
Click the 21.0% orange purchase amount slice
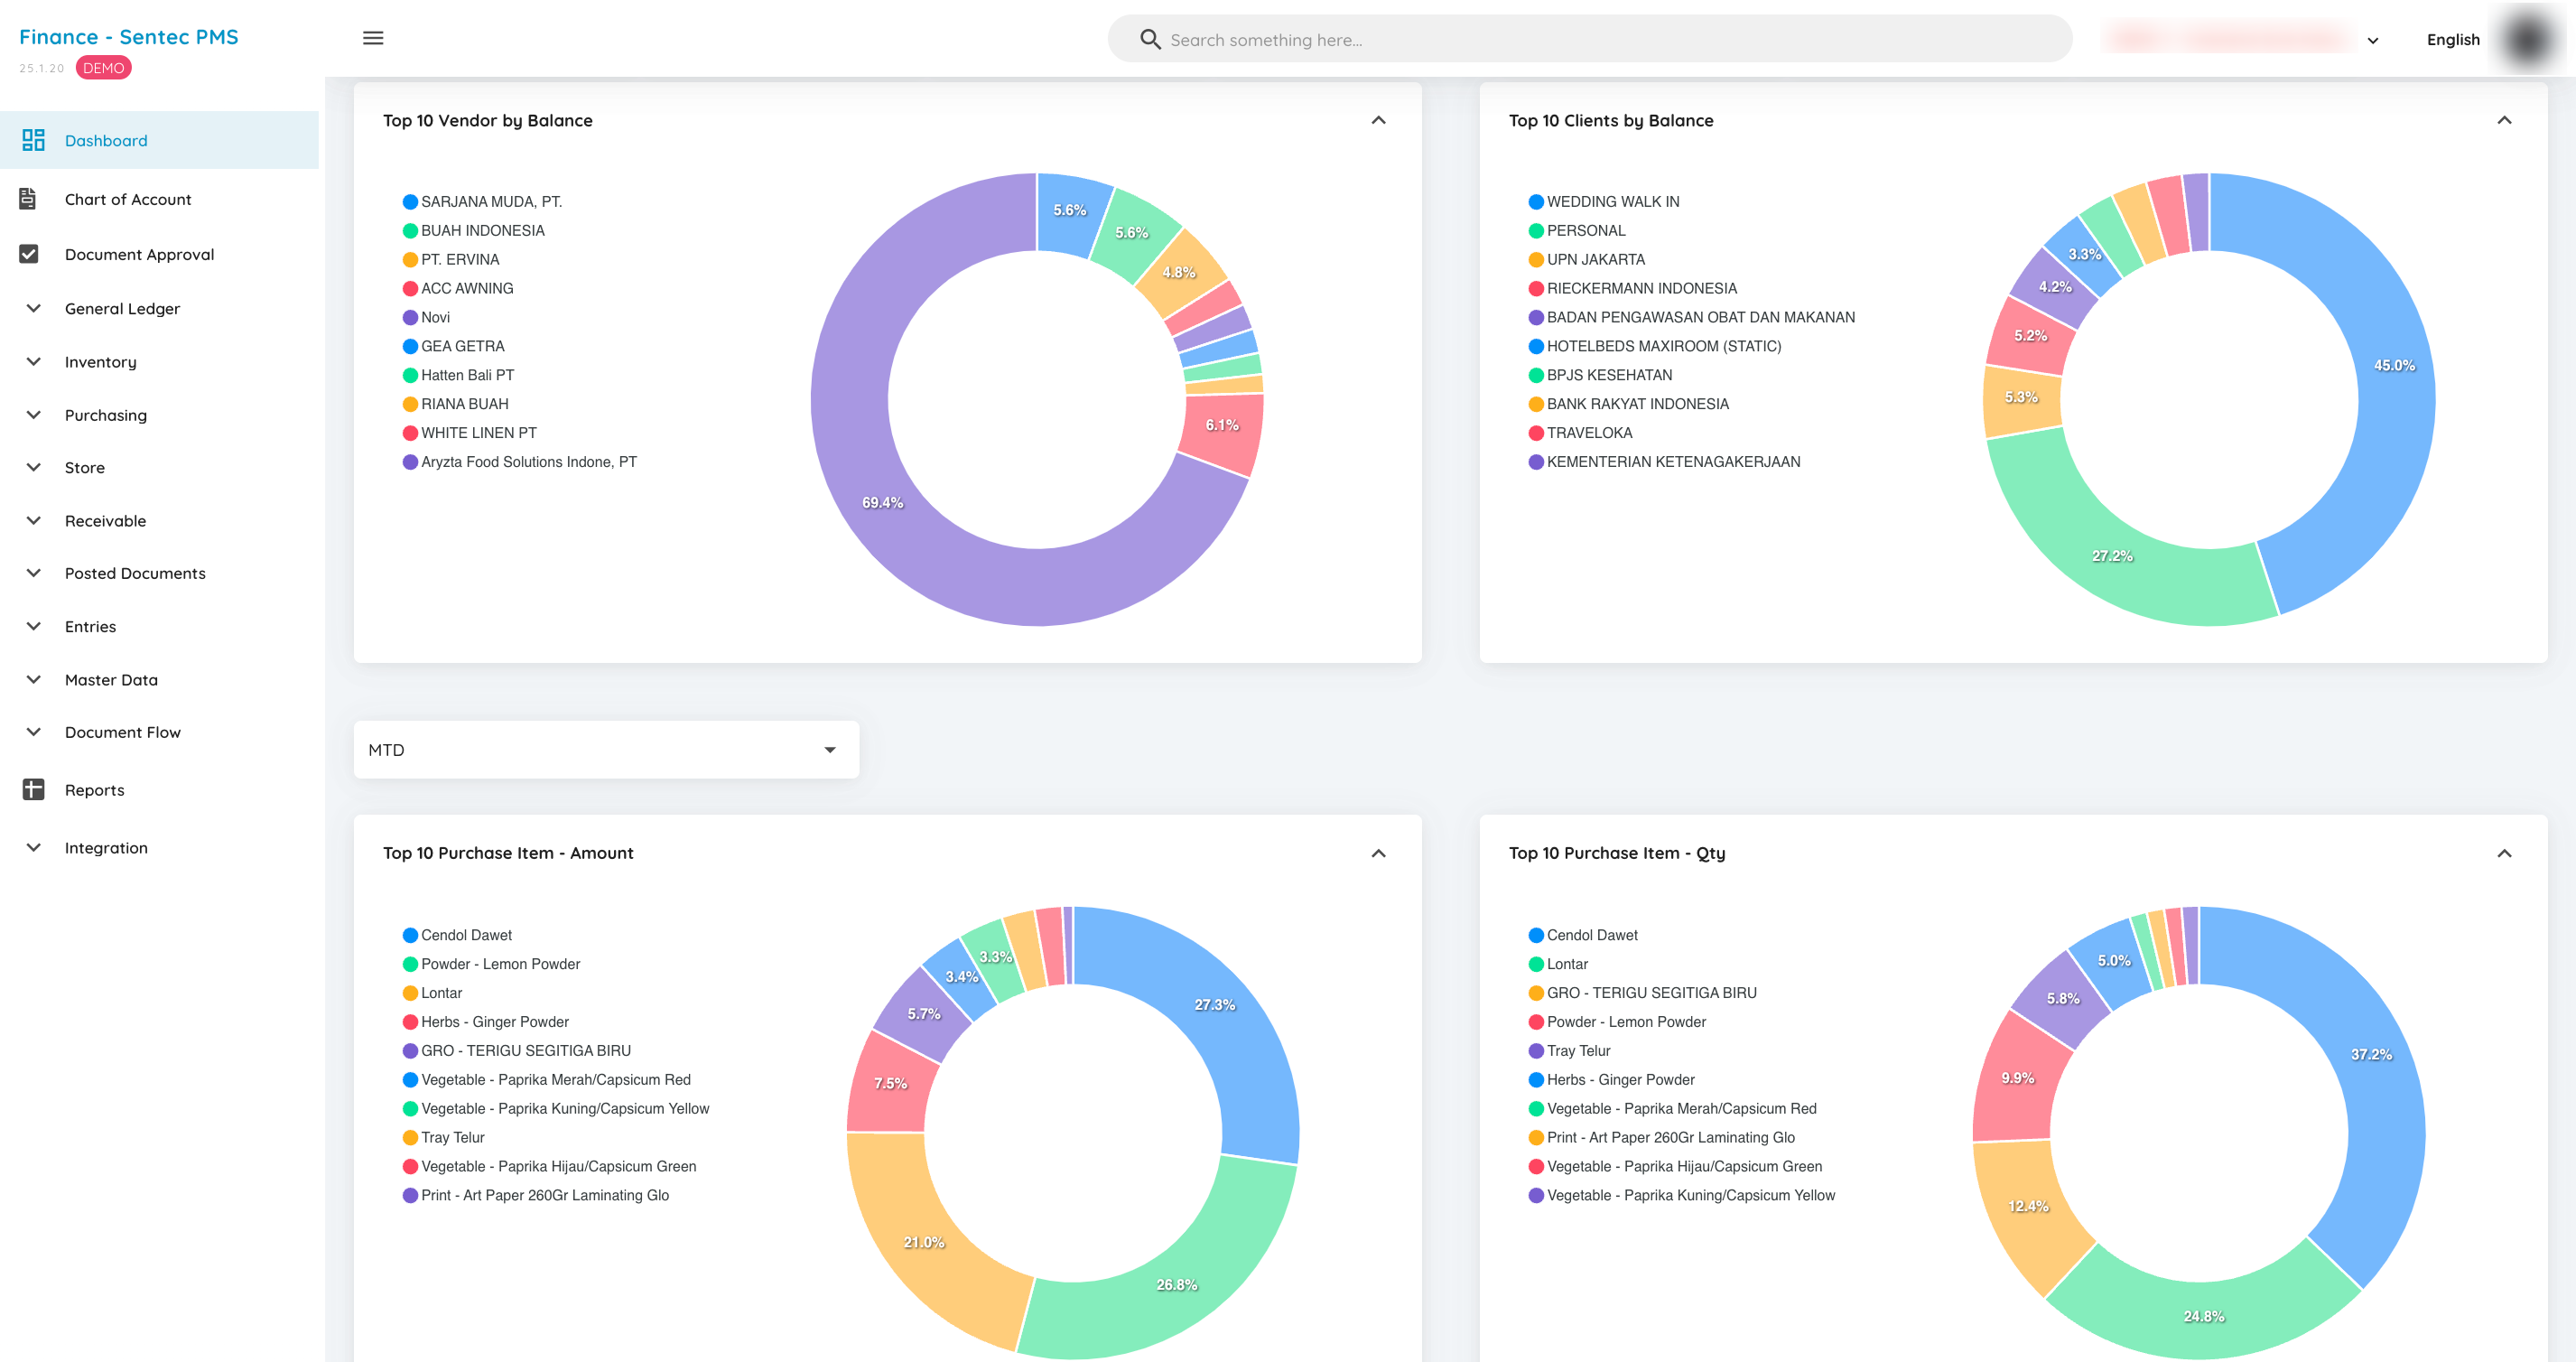tap(924, 1243)
